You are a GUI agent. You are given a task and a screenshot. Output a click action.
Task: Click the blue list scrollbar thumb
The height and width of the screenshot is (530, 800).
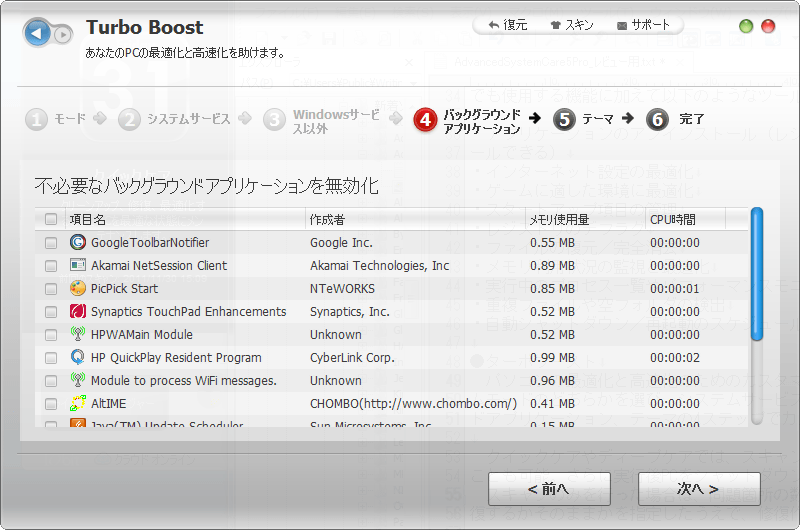(757, 274)
